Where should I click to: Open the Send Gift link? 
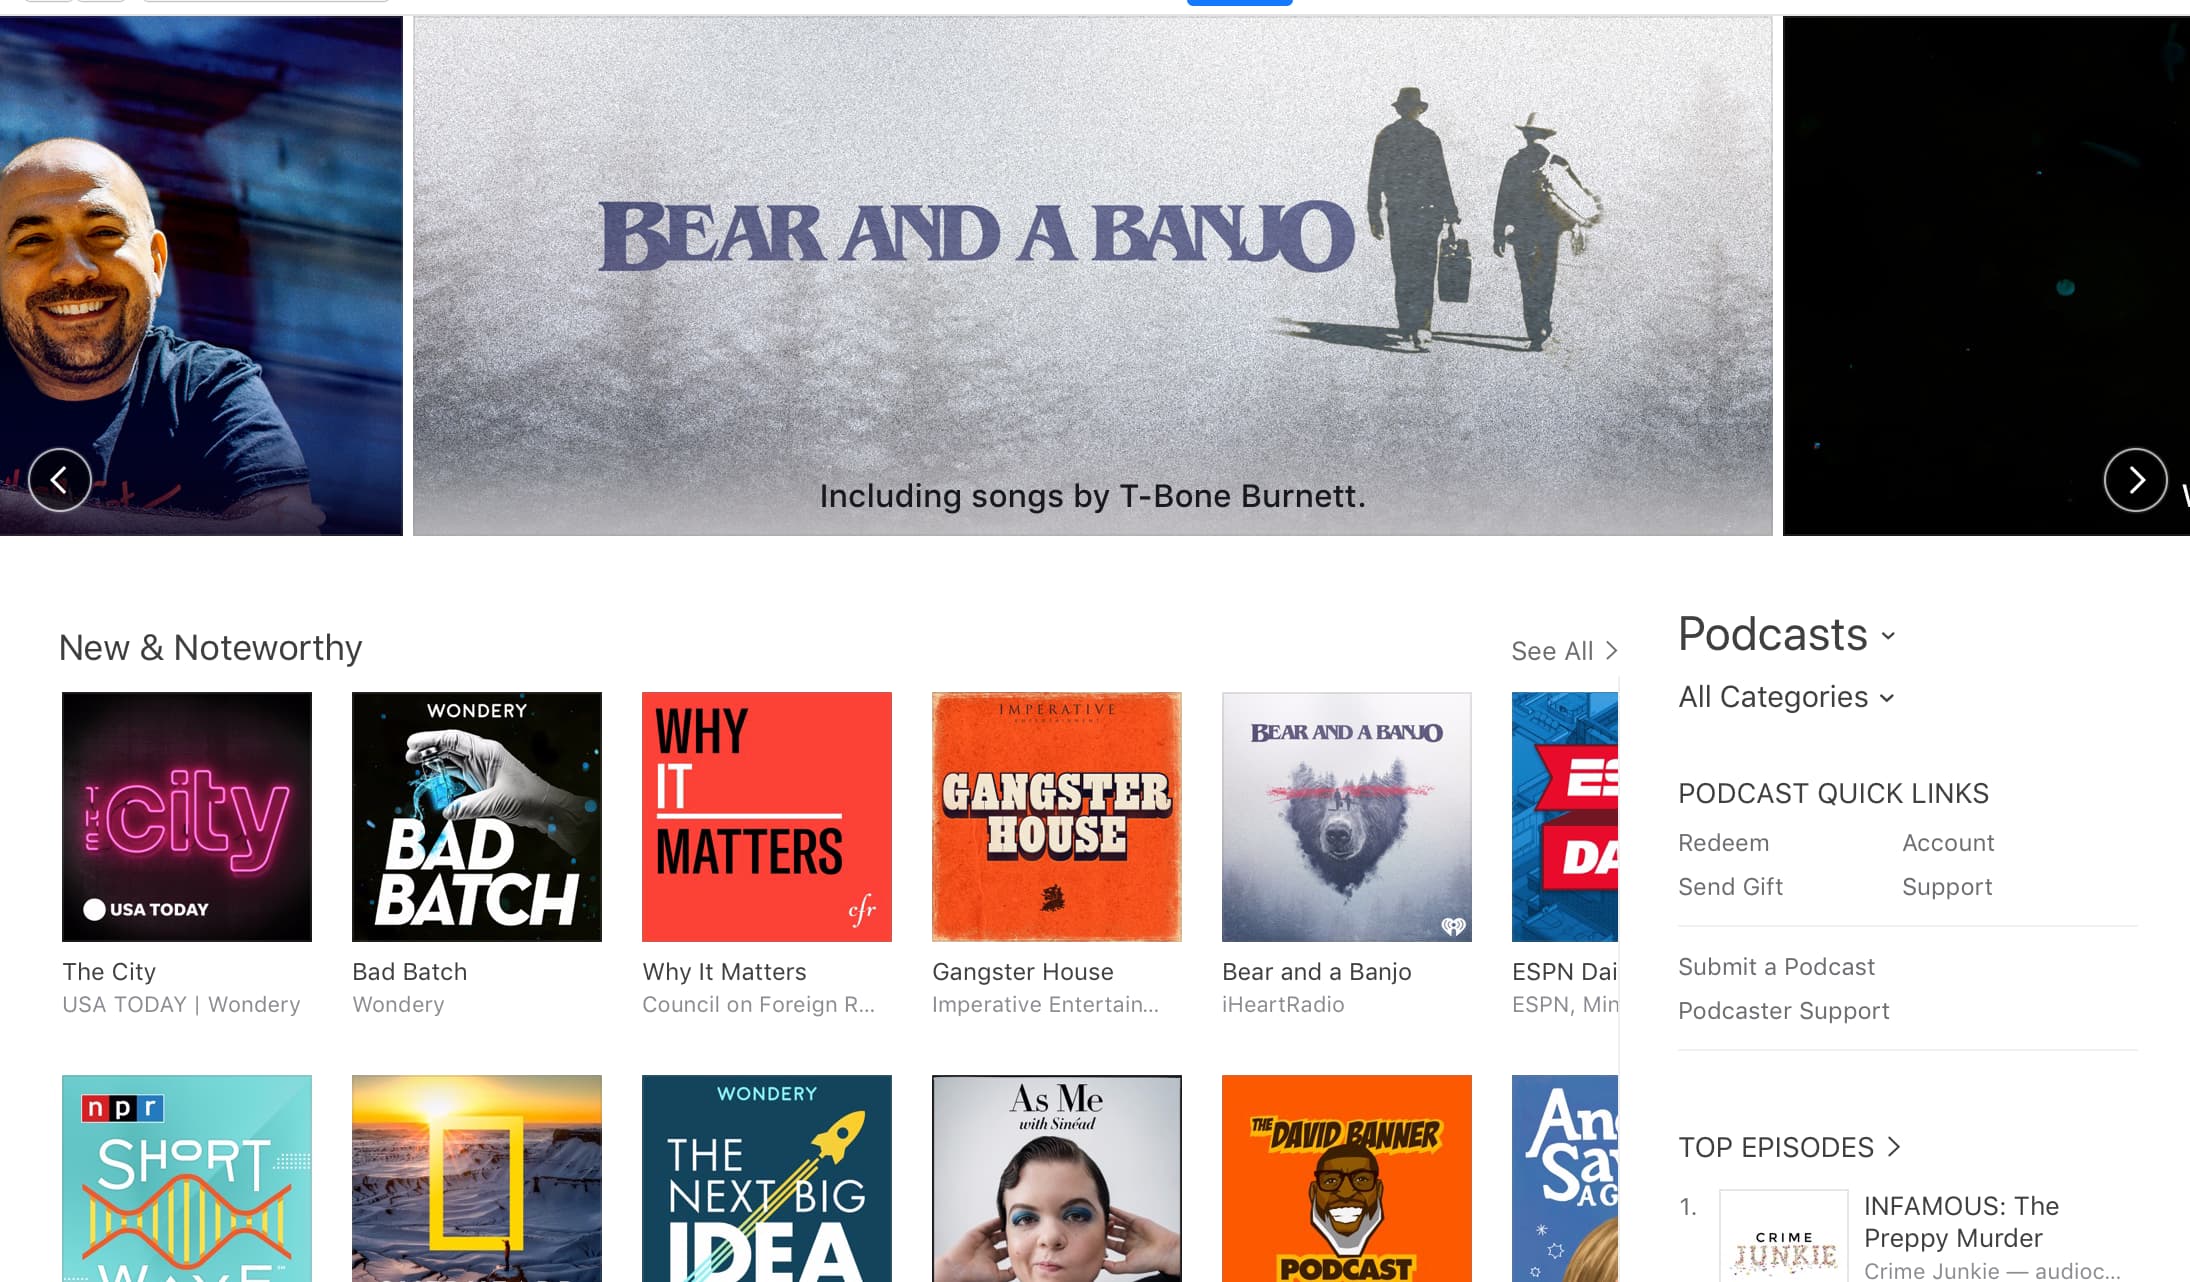1731,887
